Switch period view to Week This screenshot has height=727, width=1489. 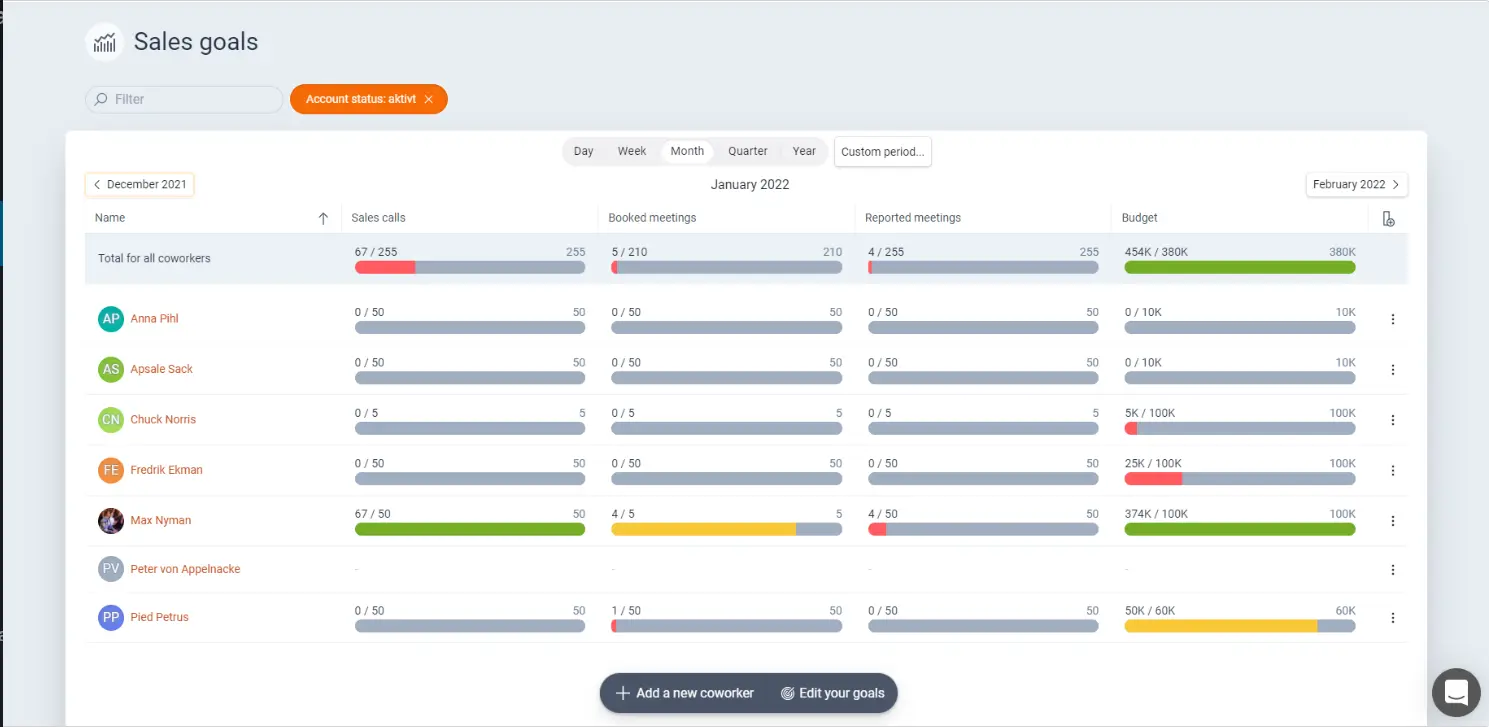(631, 151)
